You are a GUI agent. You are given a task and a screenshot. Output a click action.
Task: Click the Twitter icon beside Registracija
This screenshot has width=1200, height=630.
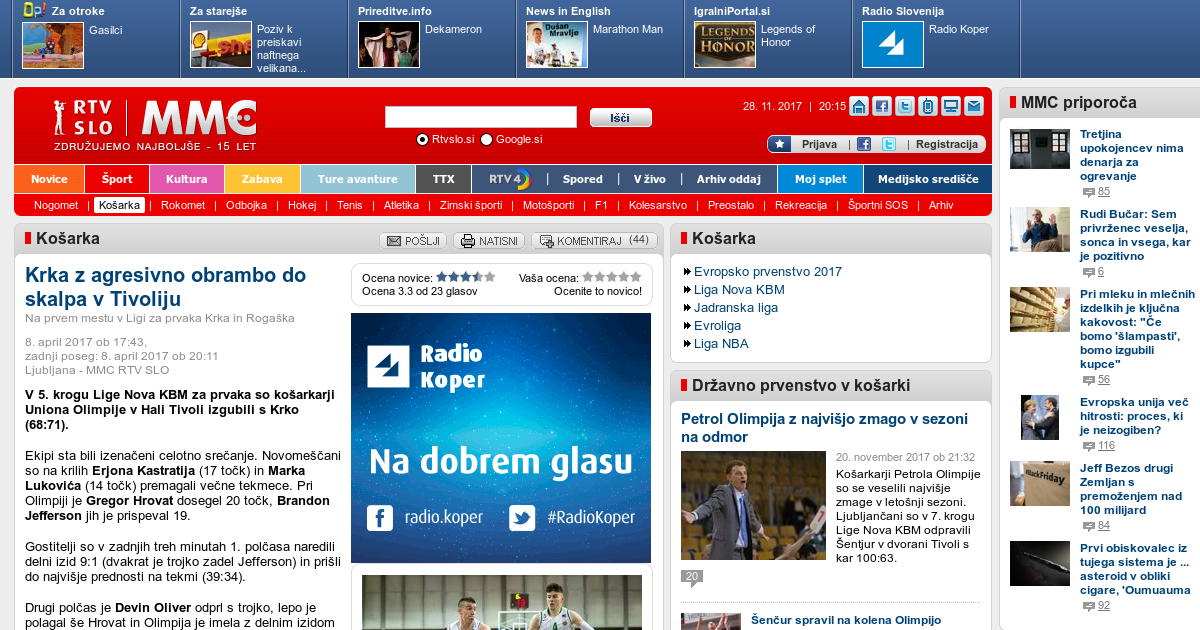pos(888,144)
